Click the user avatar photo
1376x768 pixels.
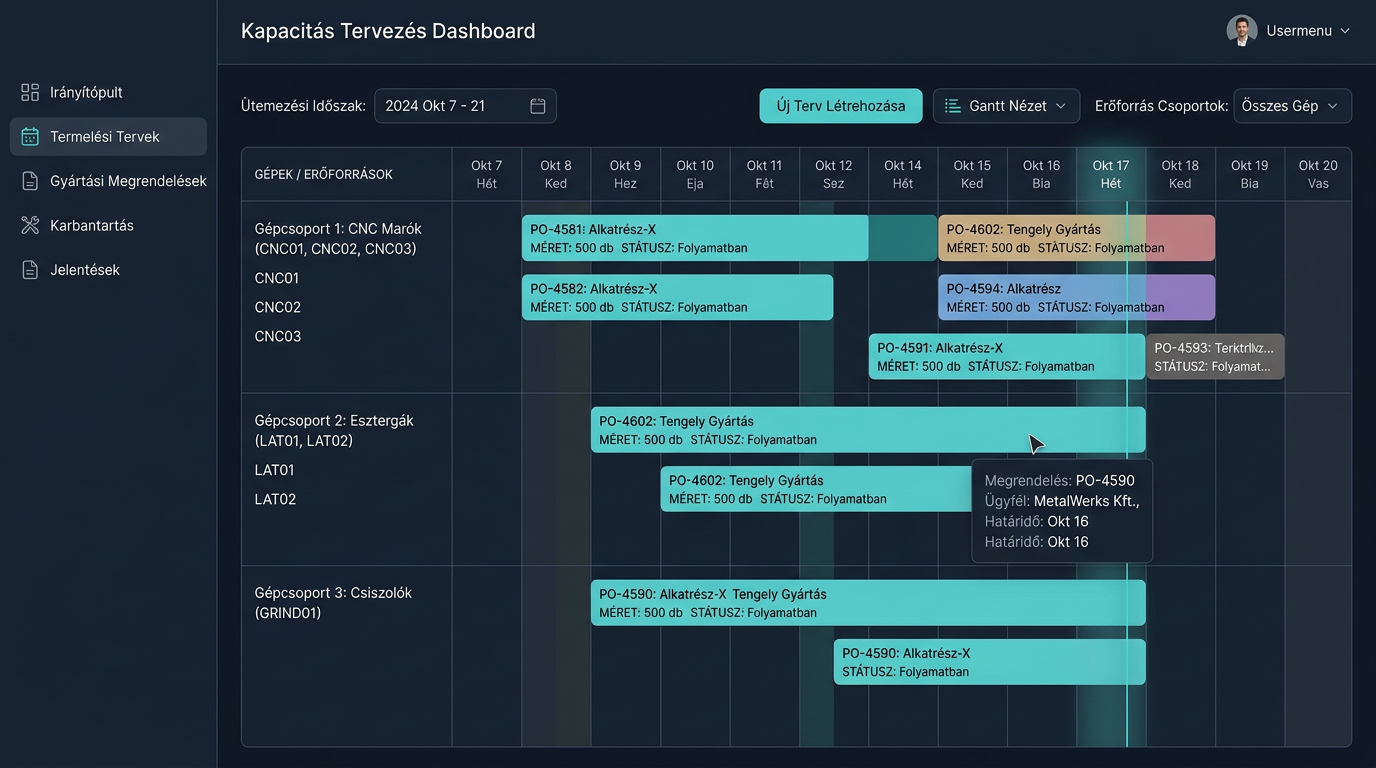pos(1242,31)
